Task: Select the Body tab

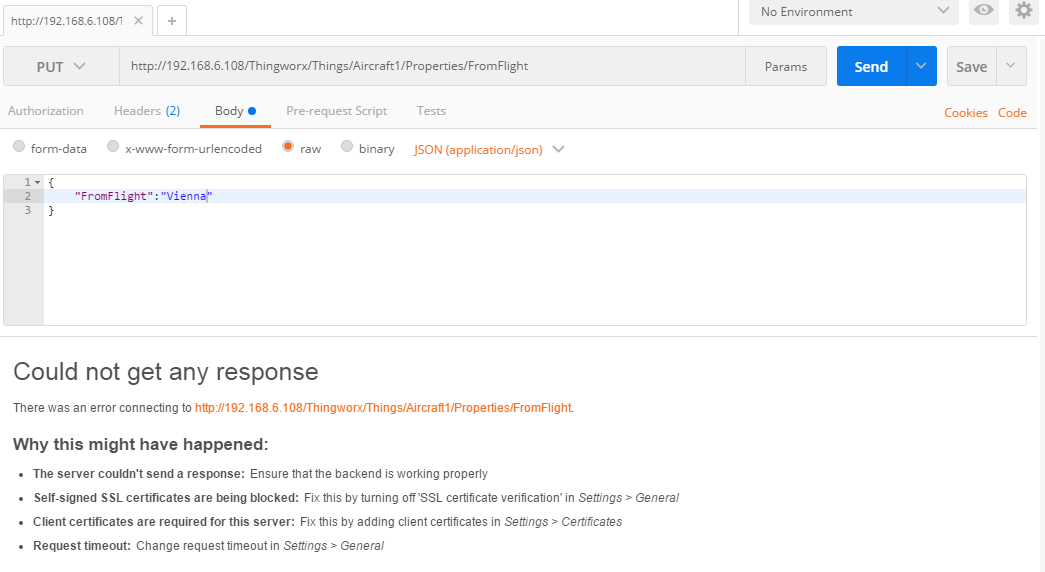Action: click(235, 111)
